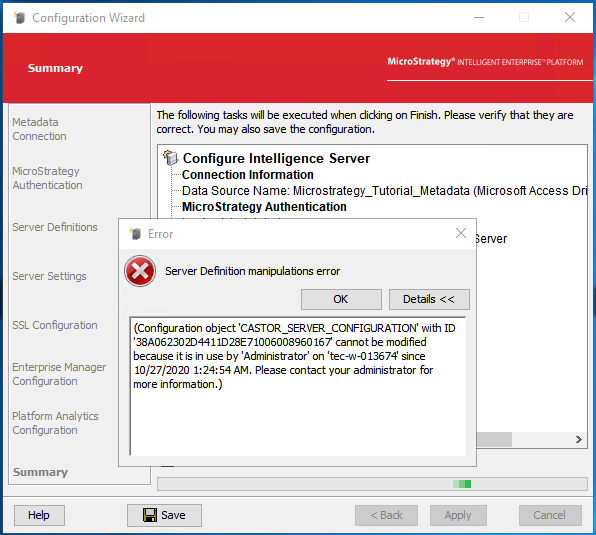The height and width of the screenshot is (535, 596).
Task: Select Platform Analytics Configuration step
Action: tap(55, 423)
